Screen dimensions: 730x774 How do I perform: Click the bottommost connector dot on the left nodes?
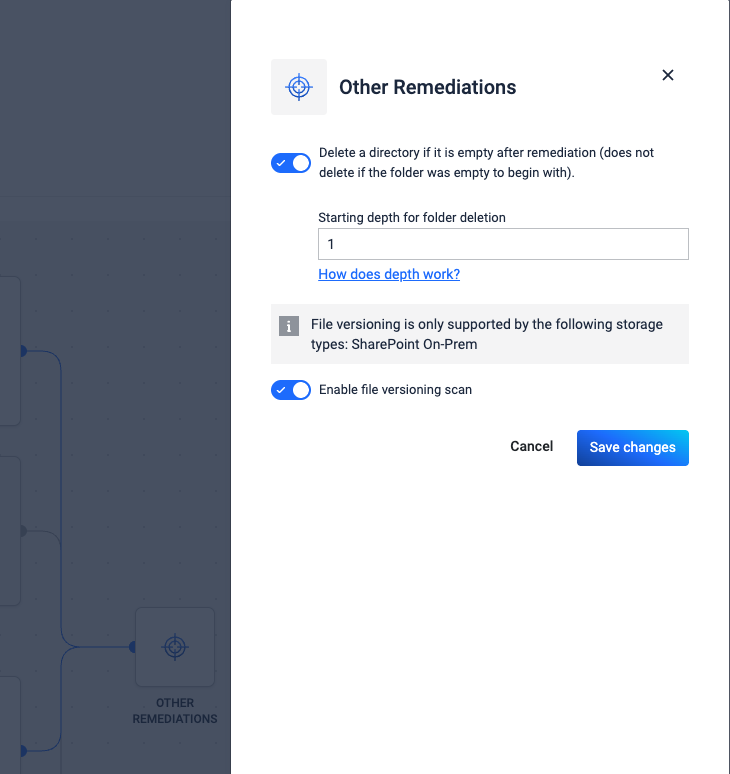click(22, 750)
